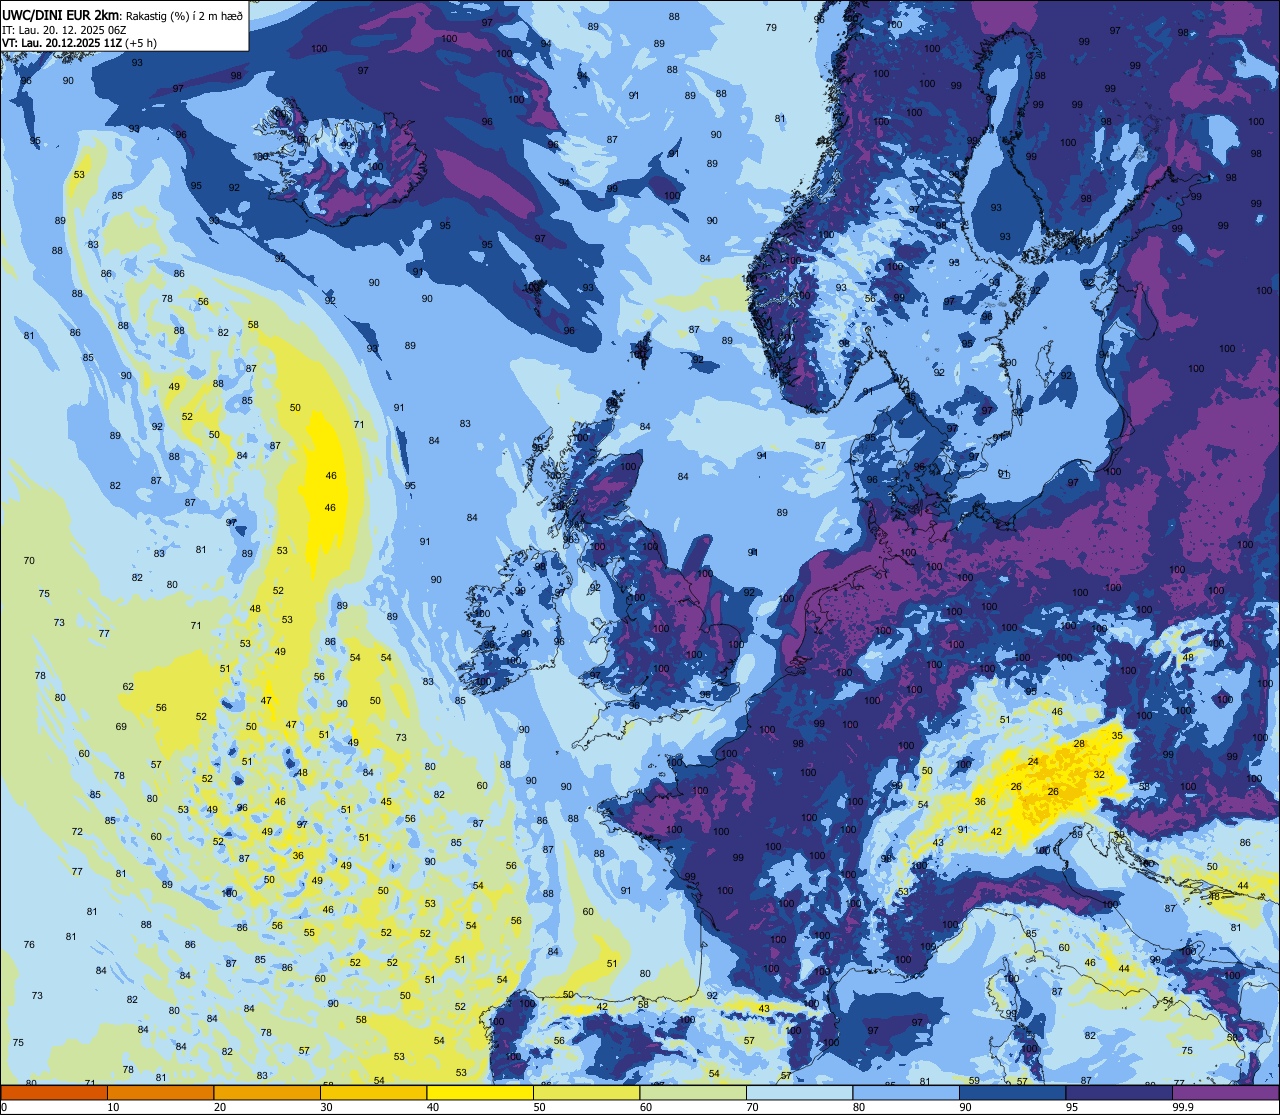Image resolution: width=1280 pixels, height=1115 pixels.
Task: Click the 'VT: Lau. 20.12.2025 11Z (+5 h)' line
Action: click(79, 42)
